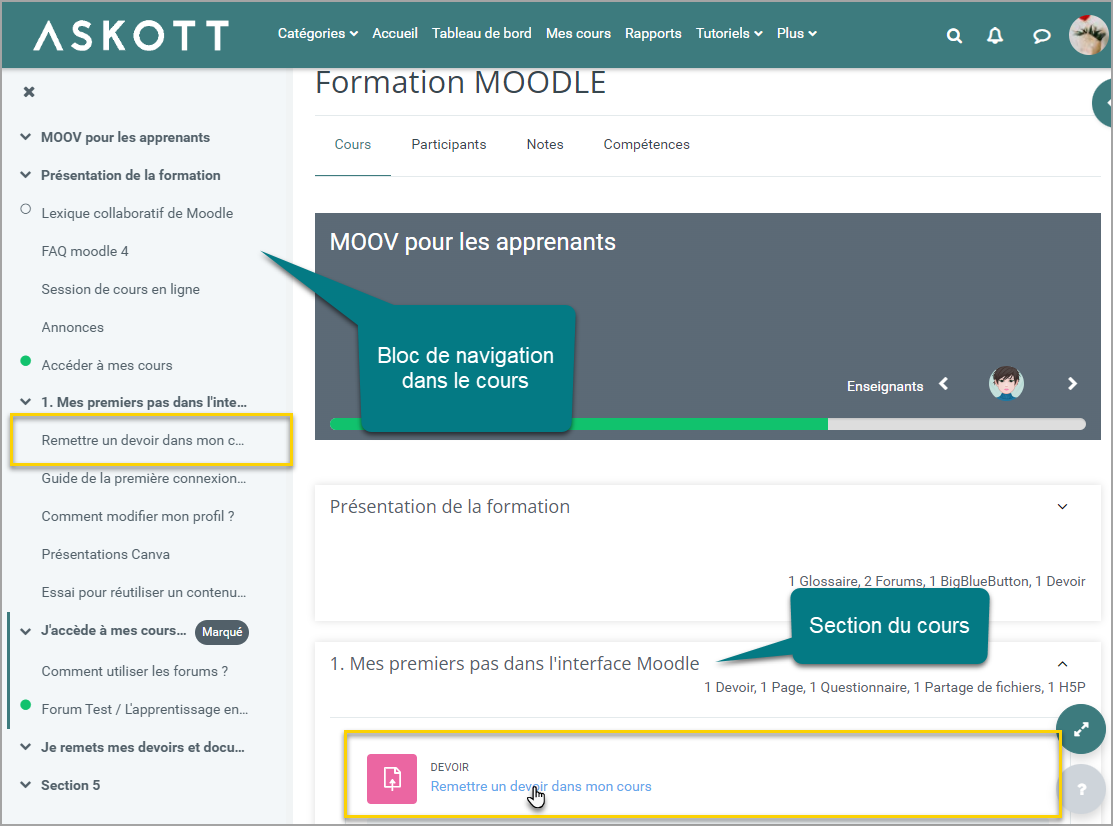Click Présentation de la formation section title
Viewport: 1113px width, 826px height.
[x=450, y=507]
